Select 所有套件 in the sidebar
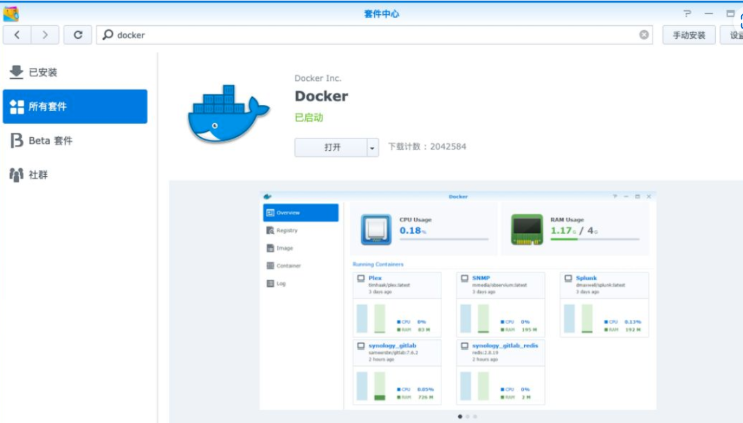The width and height of the screenshot is (743, 423). pos(75,107)
